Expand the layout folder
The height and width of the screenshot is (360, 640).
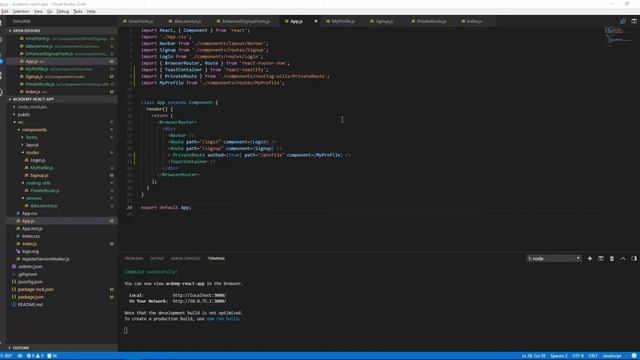(x=32, y=145)
